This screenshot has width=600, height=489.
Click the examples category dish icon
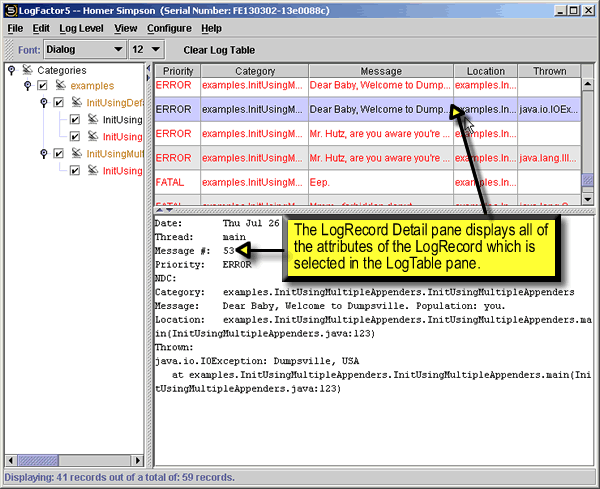pyautogui.click(x=59, y=86)
